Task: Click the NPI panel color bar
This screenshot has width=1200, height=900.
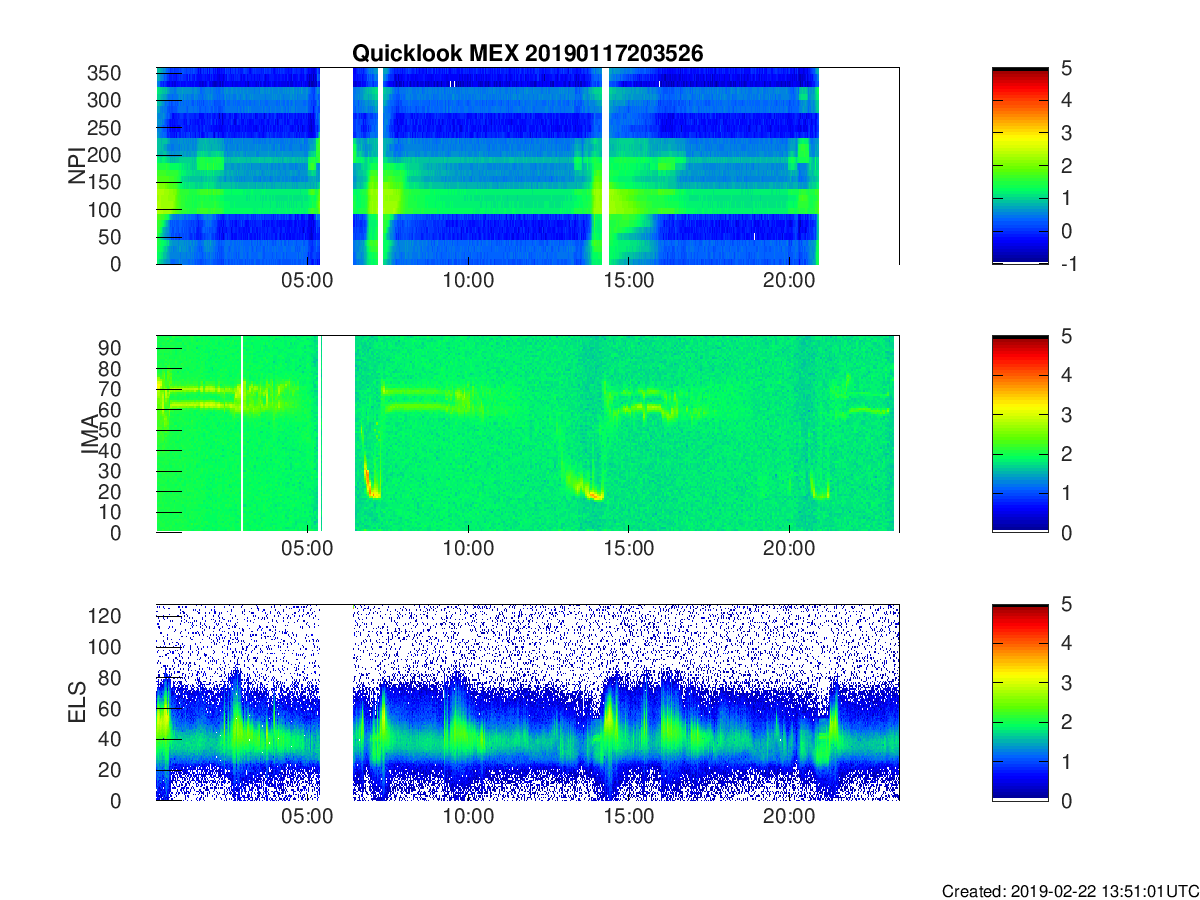Action: 1020,166
